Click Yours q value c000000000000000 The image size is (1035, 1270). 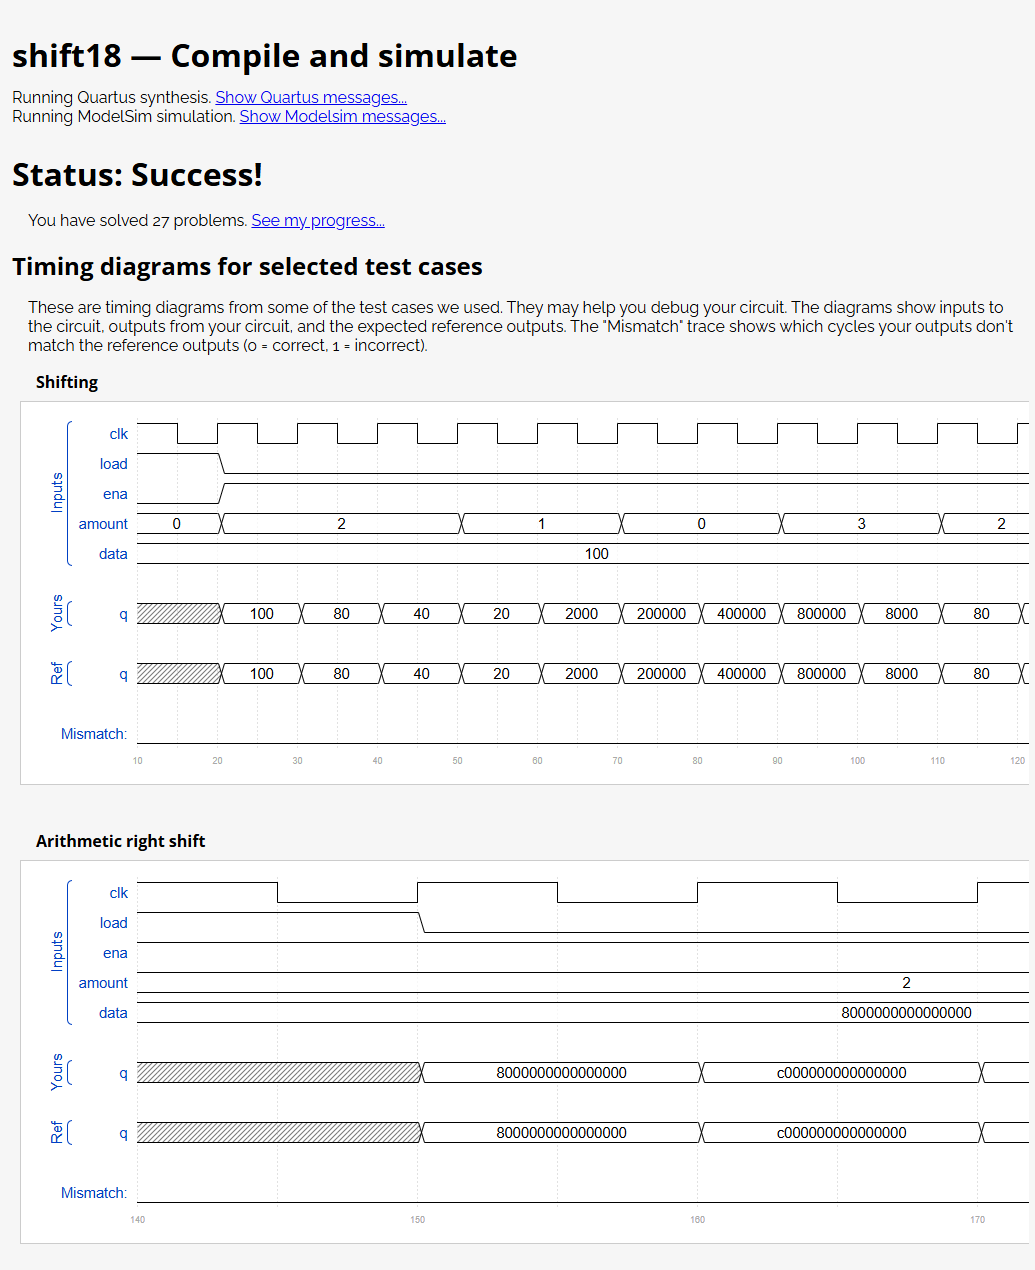coord(841,1072)
